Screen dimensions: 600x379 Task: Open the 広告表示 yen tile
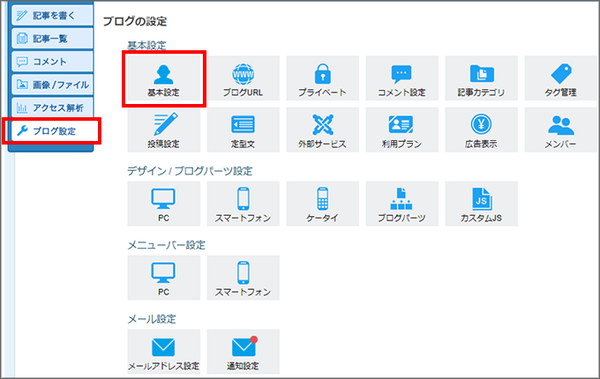click(481, 130)
